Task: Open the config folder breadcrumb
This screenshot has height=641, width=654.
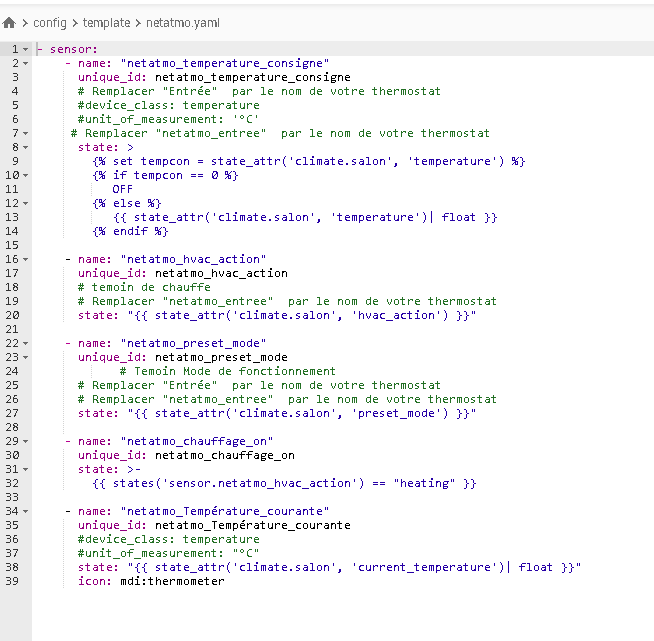Action: tap(49, 21)
